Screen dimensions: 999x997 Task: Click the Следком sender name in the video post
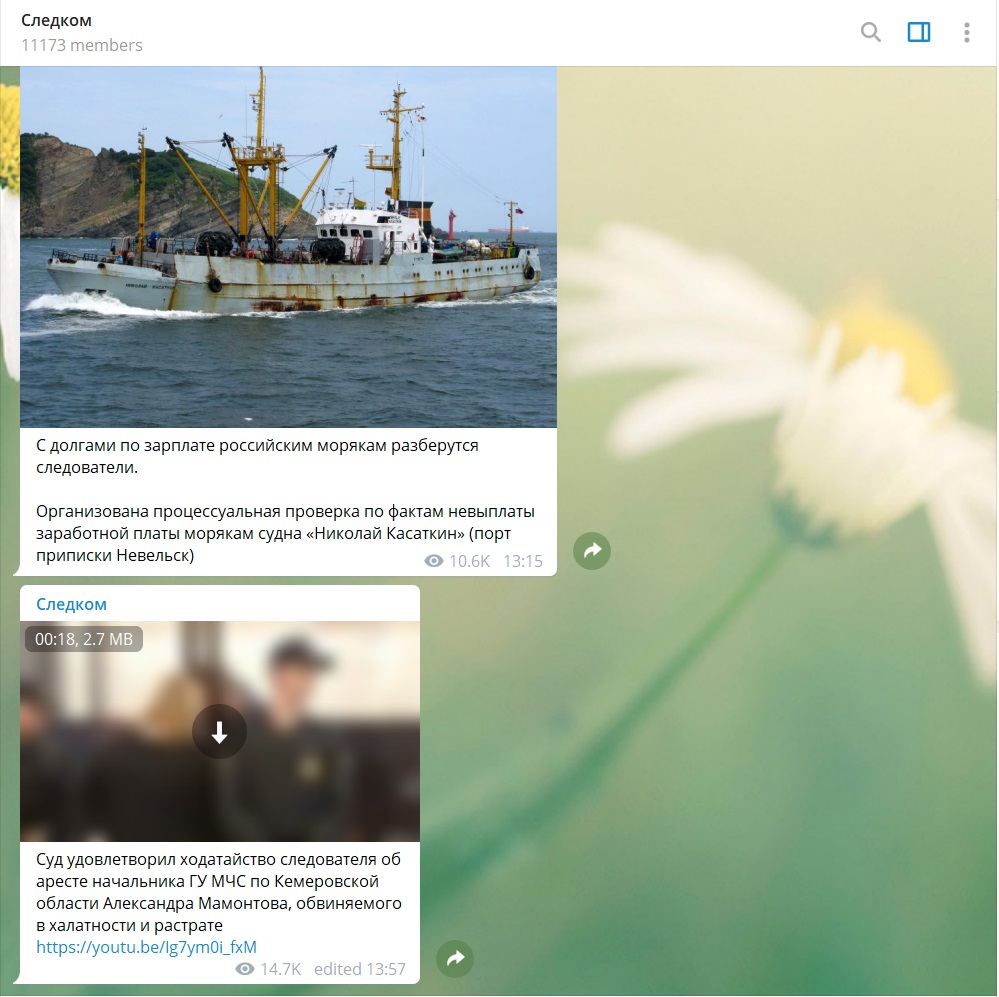(71, 604)
